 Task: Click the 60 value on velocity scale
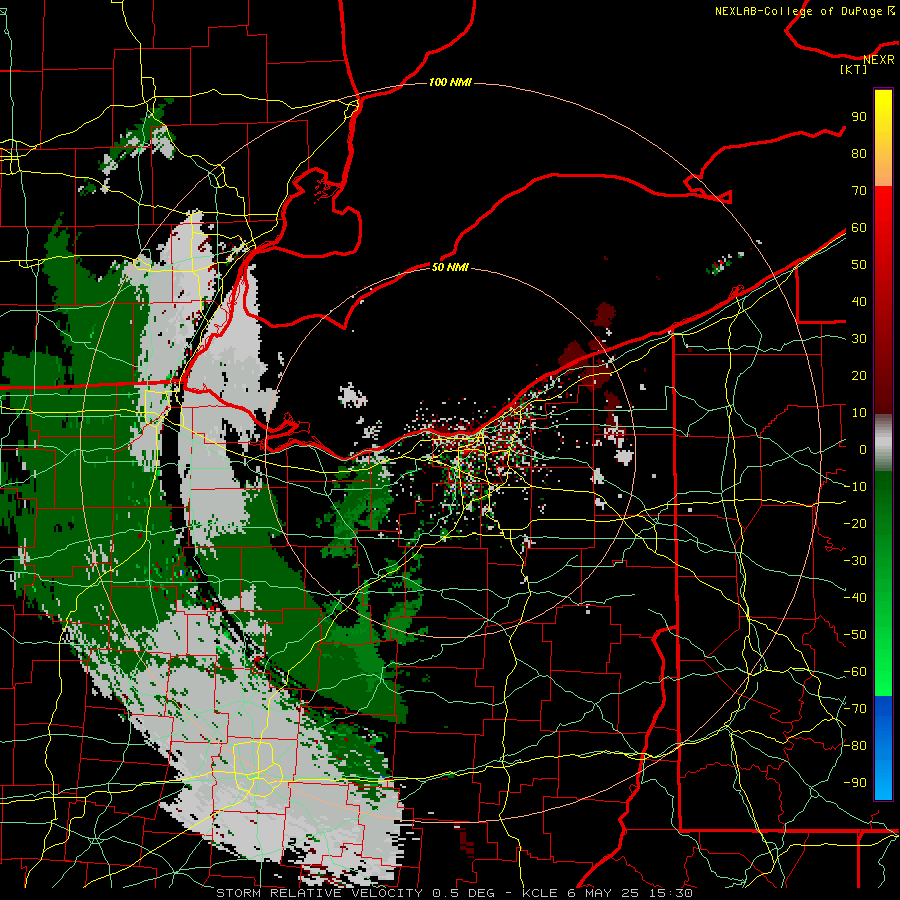[x=859, y=228]
